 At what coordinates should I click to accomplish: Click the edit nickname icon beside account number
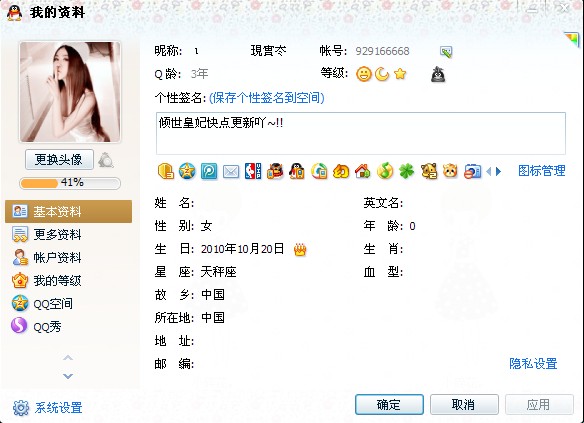[x=446, y=52]
